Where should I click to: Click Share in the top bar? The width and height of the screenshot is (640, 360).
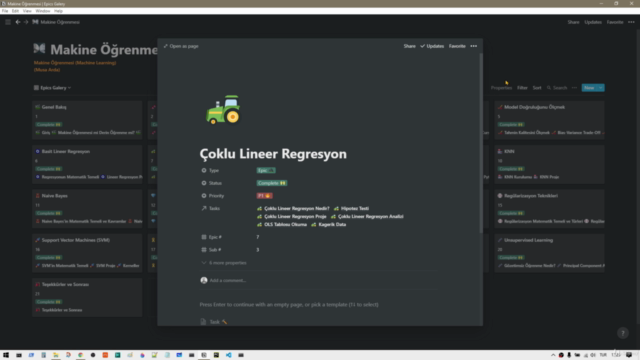click(573, 22)
